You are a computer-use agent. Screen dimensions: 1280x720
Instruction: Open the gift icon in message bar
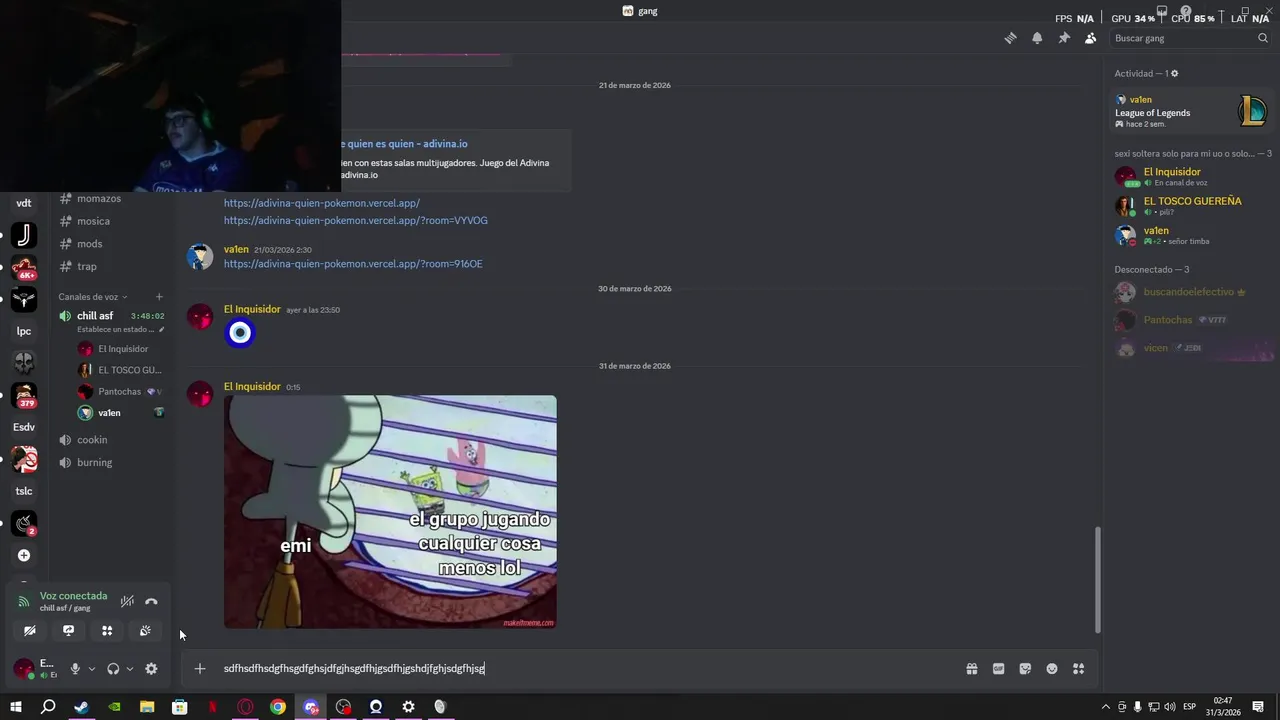(971, 669)
